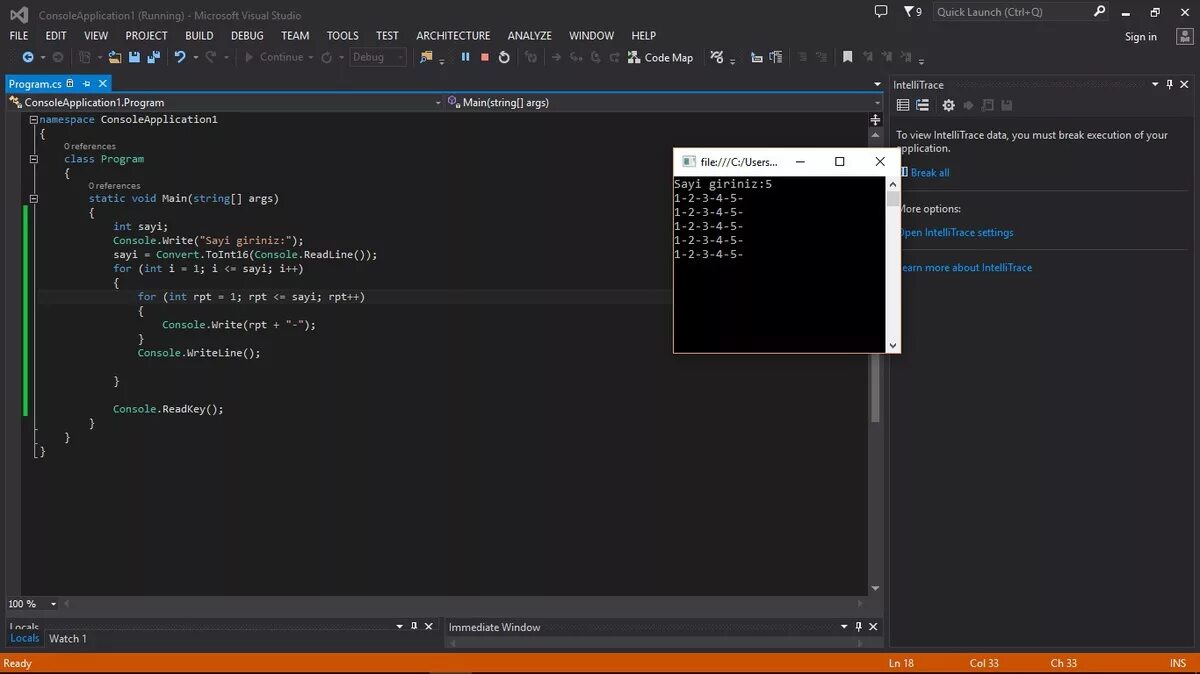Viewport: 1200px width, 674px height.
Task: Open the WINDOW menu
Action: pyautogui.click(x=592, y=35)
